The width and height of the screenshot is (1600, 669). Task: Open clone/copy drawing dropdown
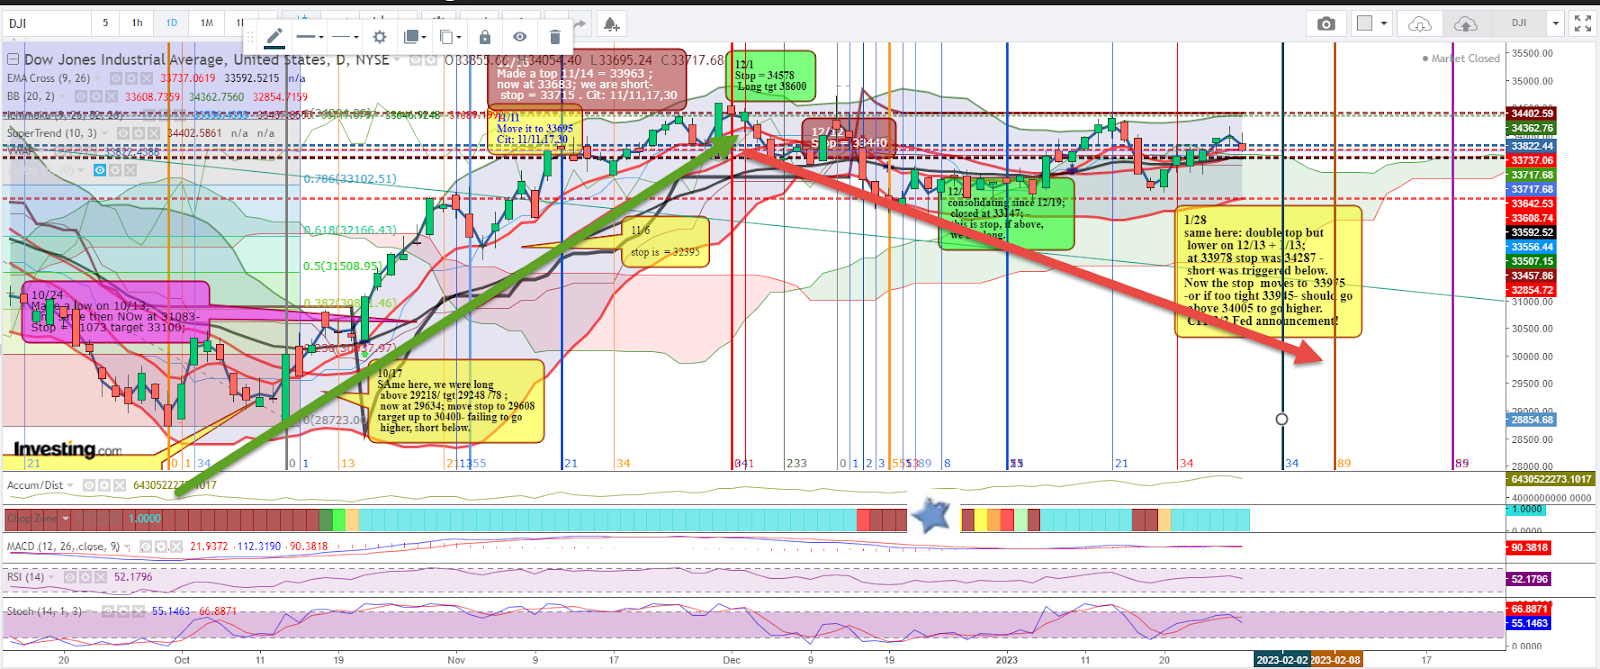pos(450,37)
